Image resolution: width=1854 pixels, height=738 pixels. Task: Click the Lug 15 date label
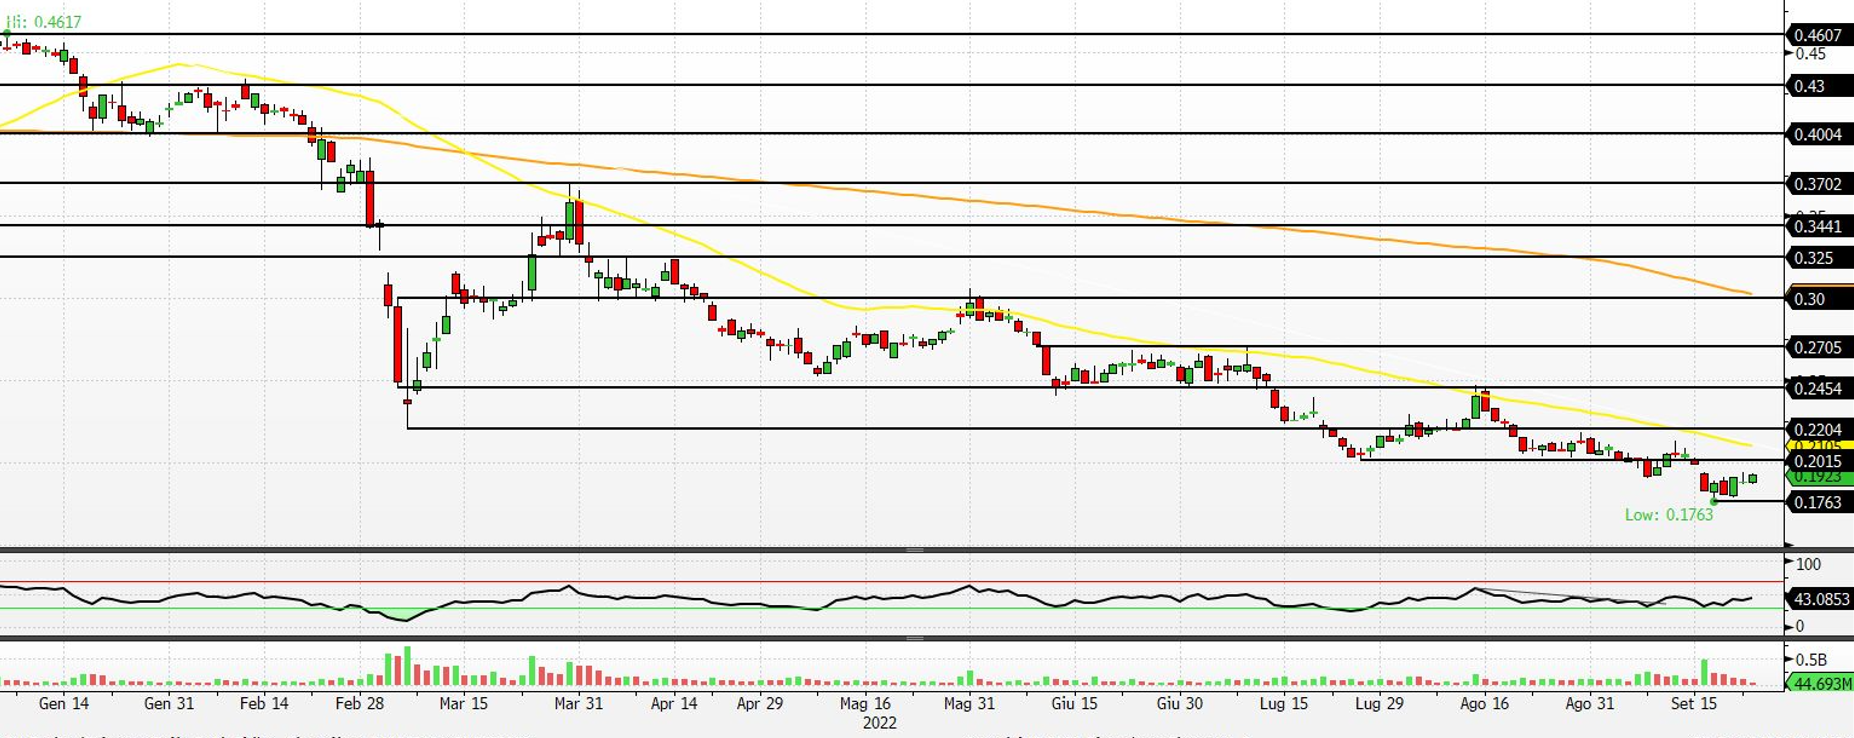[x=1284, y=704]
